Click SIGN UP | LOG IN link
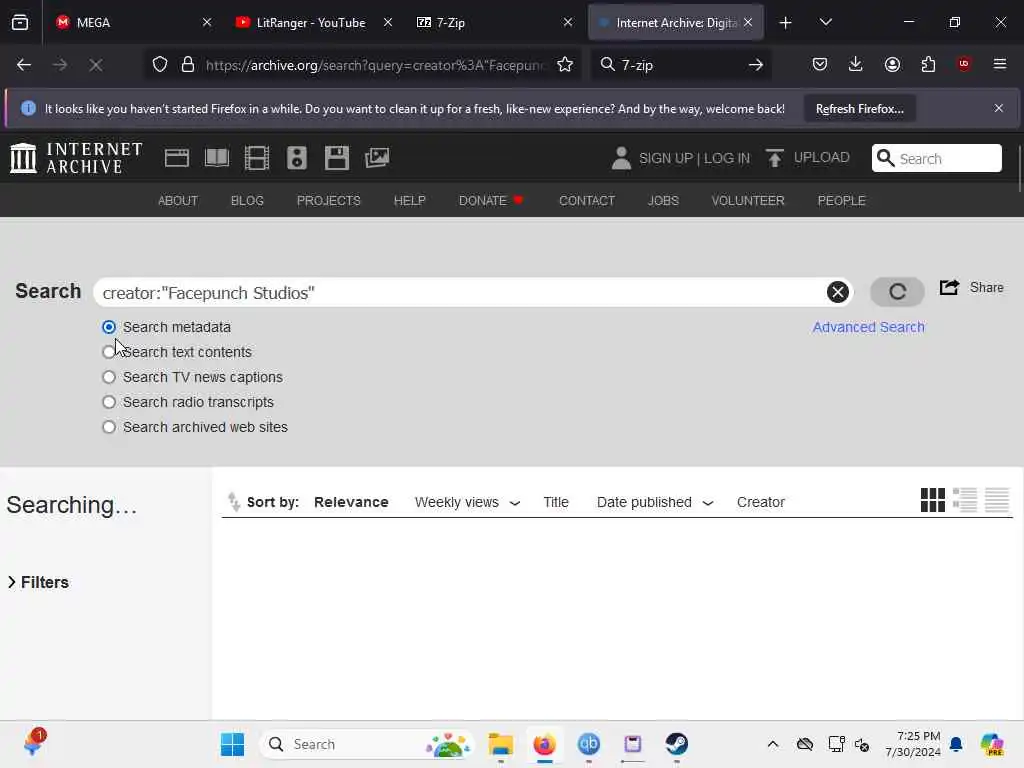1024x768 pixels. click(x=694, y=158)
